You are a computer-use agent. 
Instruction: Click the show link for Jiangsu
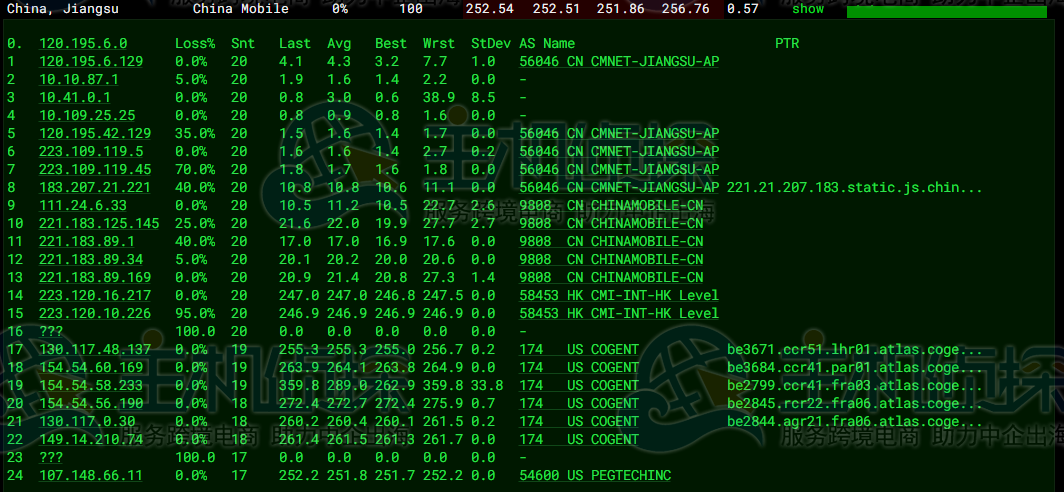[808, 9]
